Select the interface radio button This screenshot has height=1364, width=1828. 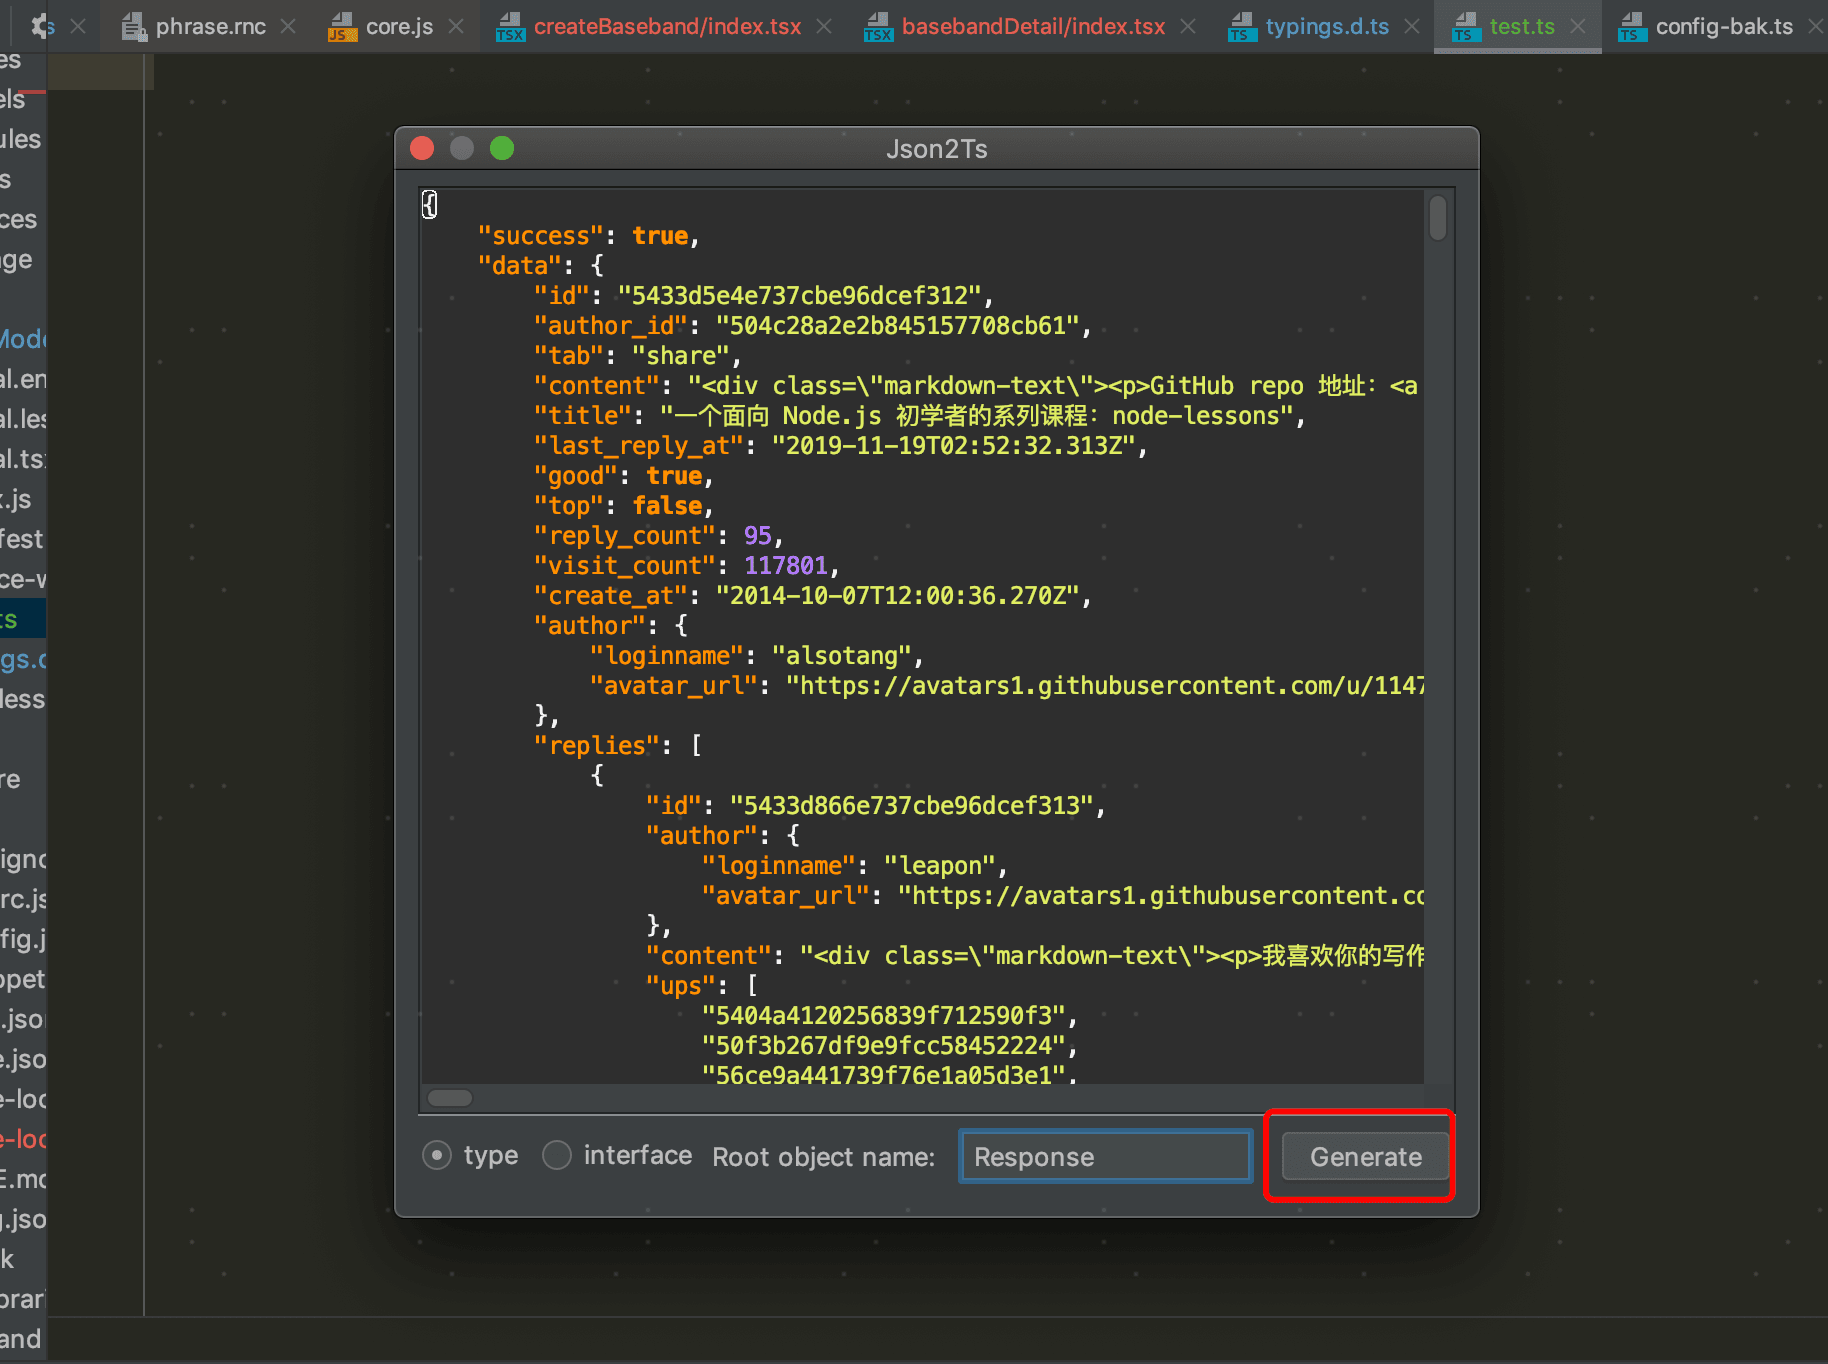(556, 1154)
